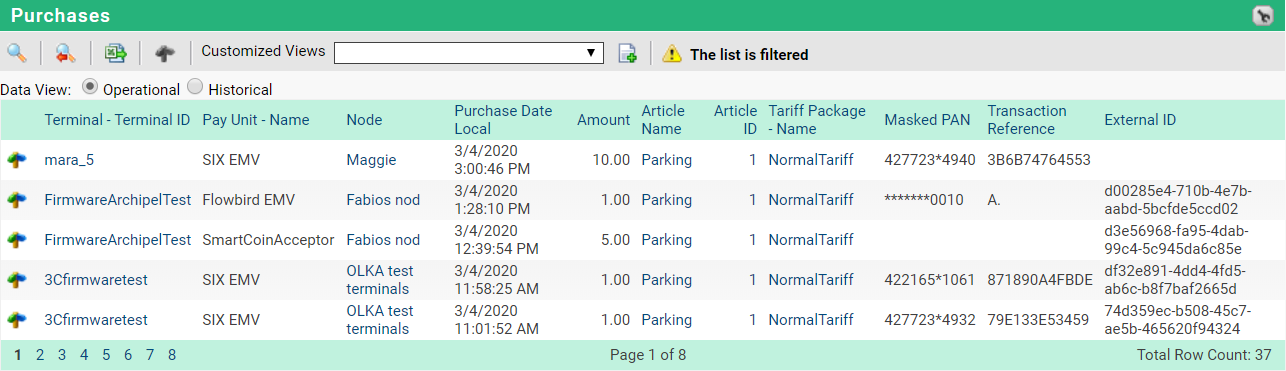1286x371 pixels.
Task: Go to page 8
Action: (172, 355)
